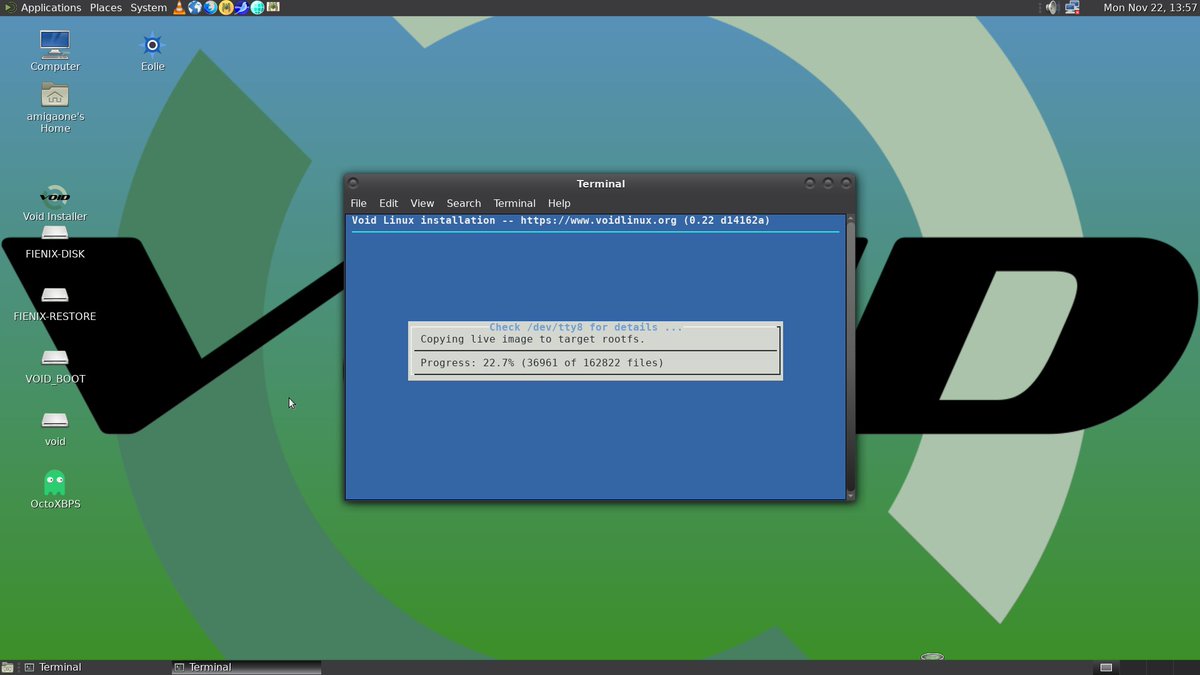Click the 'Progress: 22.7%' line
The image size is (1200, 675).
coord(541,363)
